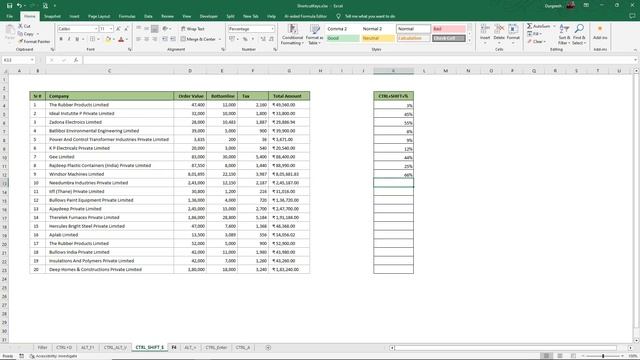This screenshot has width=640, height=360.
Task: Center text horizontally
Action: [x=147, y=39]
